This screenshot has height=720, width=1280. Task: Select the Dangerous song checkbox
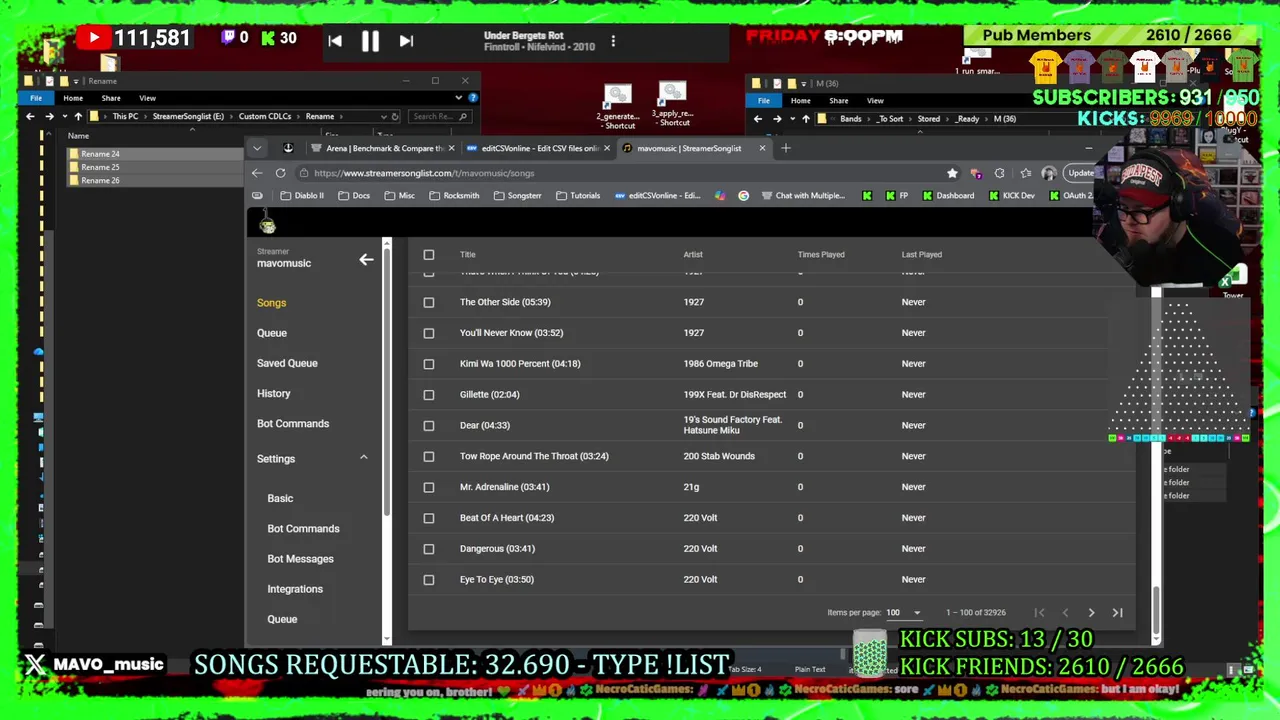click(x=429, y=549)
